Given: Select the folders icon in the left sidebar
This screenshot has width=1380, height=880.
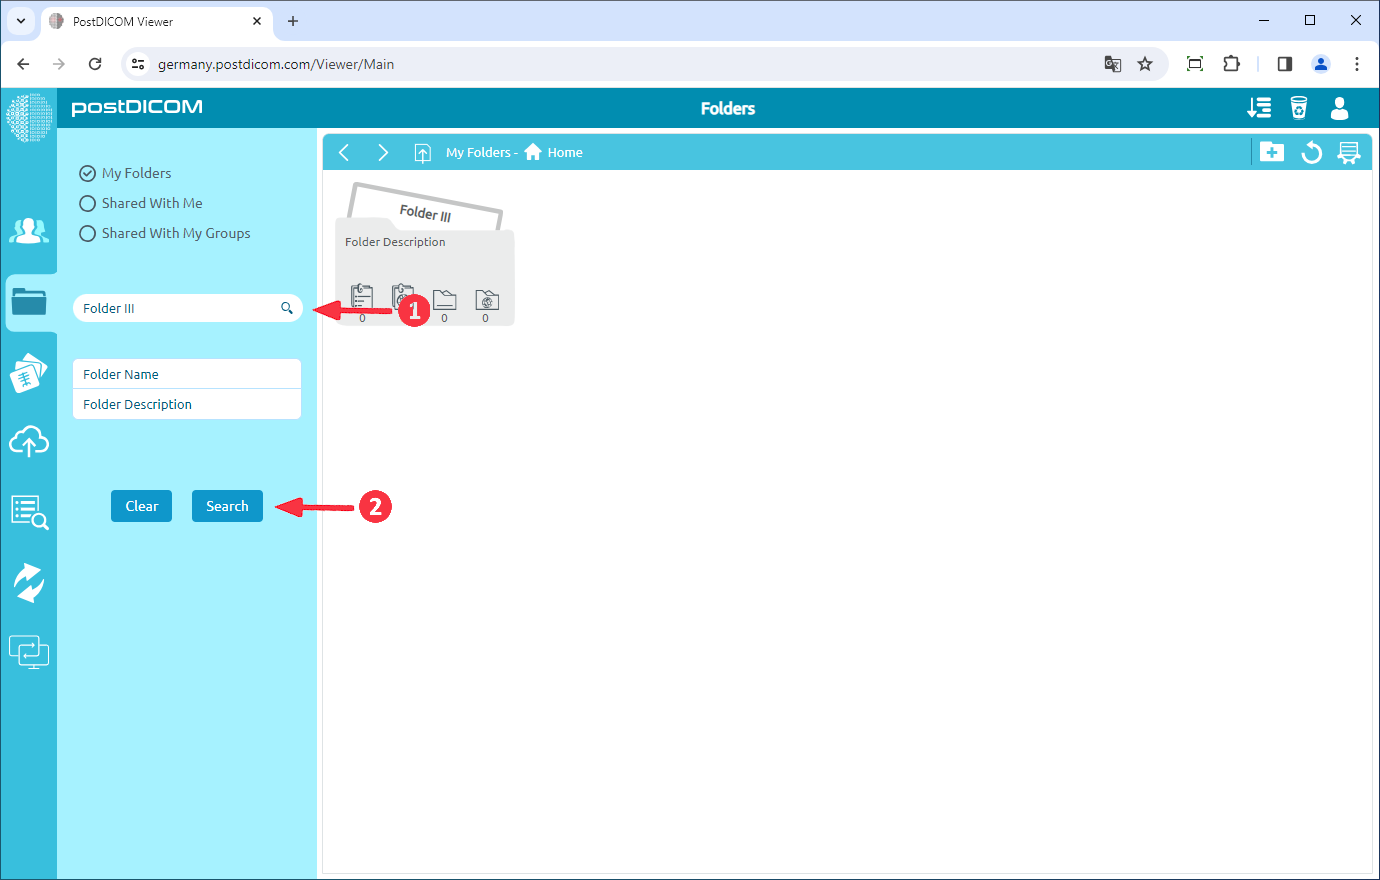Looking at the screenshot, I should (29, 302).
